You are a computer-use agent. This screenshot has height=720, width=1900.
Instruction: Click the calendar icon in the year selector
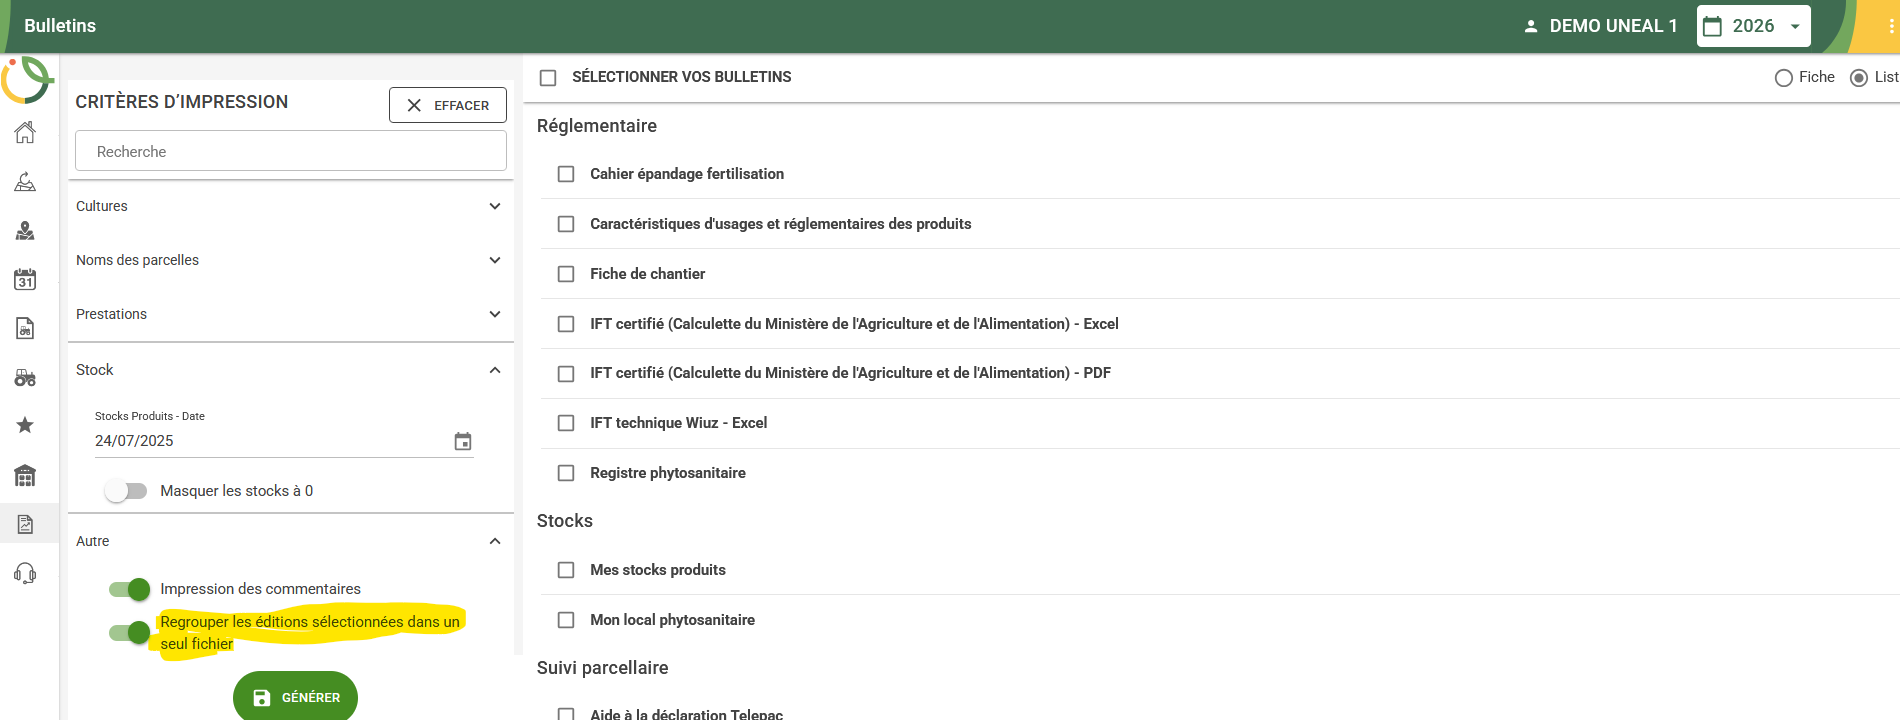[1713, 26]
